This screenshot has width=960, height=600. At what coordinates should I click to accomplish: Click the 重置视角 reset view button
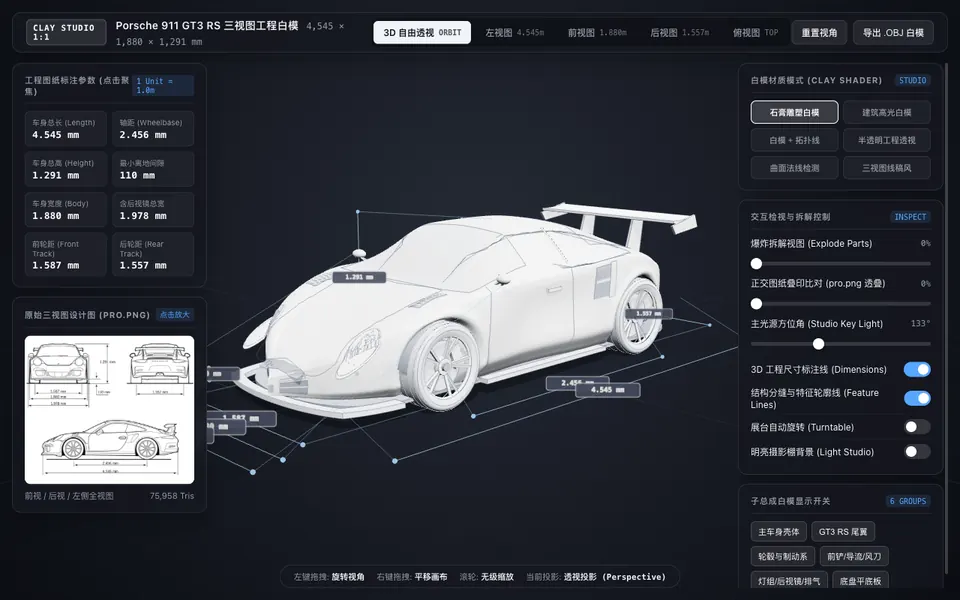[819, 32]
